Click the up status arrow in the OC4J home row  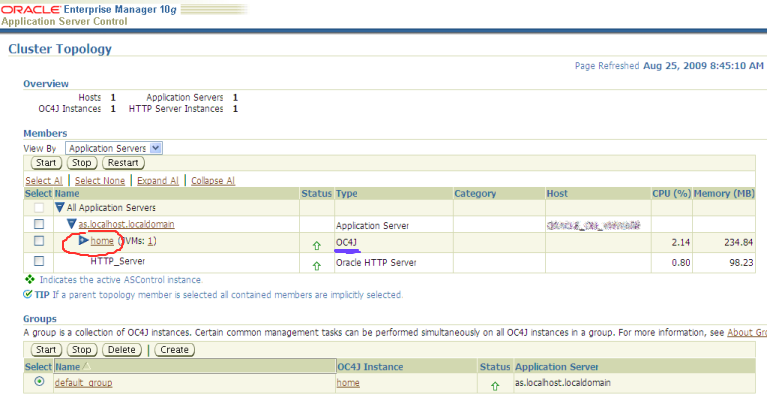(x=316, y=245)
